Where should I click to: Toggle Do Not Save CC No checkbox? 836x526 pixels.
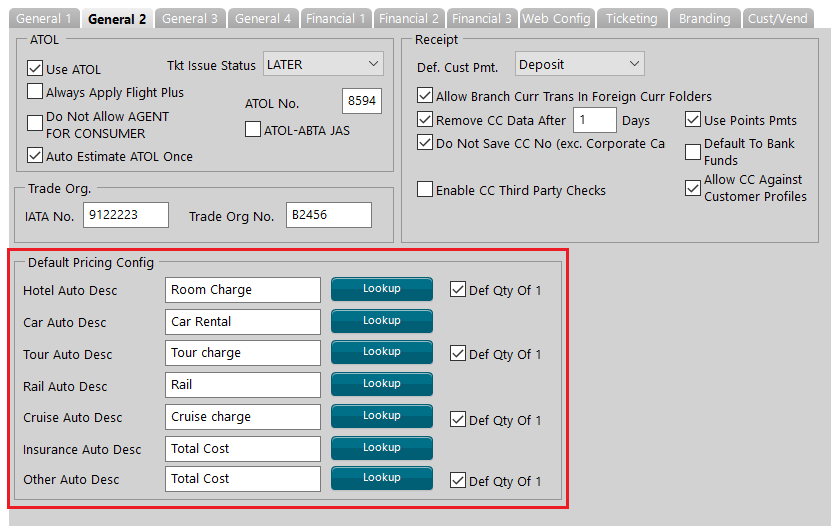[x=425, y=142]
